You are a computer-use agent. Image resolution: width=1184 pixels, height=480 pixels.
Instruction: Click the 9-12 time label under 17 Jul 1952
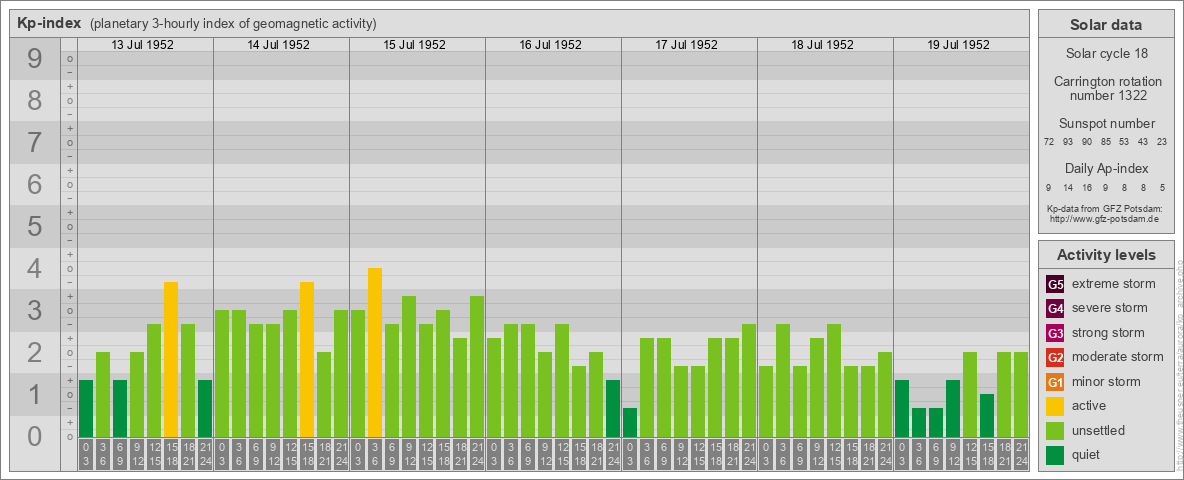click(x=680, y=455)
